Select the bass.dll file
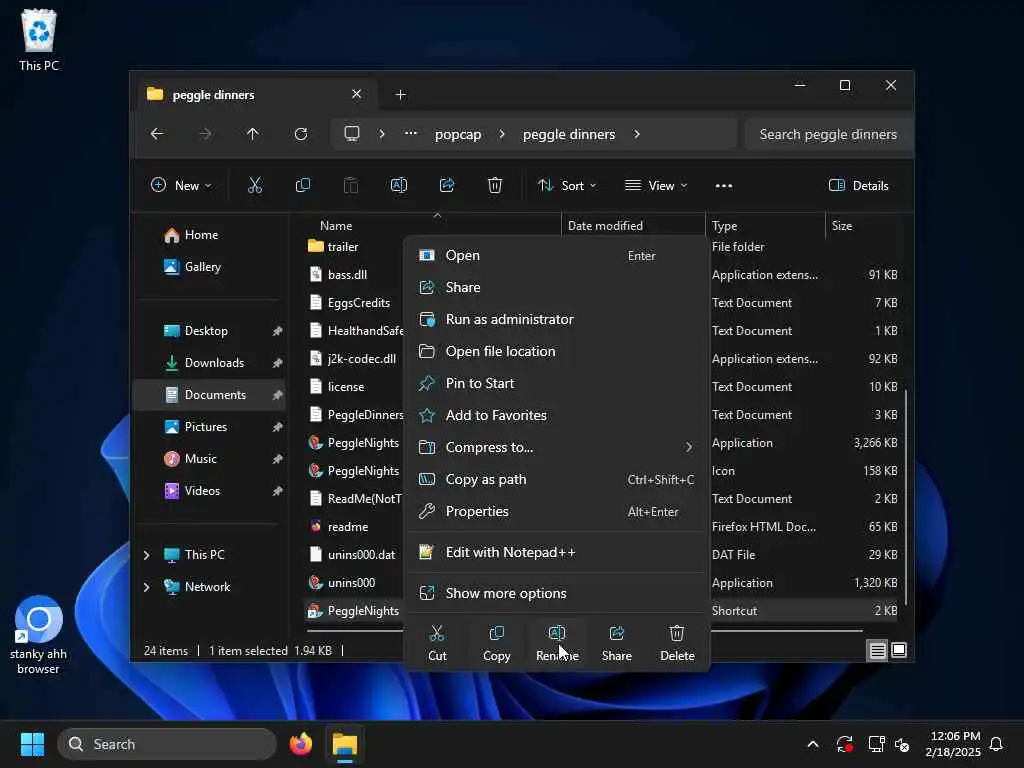The height and width of the screenshot is (768, 1024). [x=347, y=275]
